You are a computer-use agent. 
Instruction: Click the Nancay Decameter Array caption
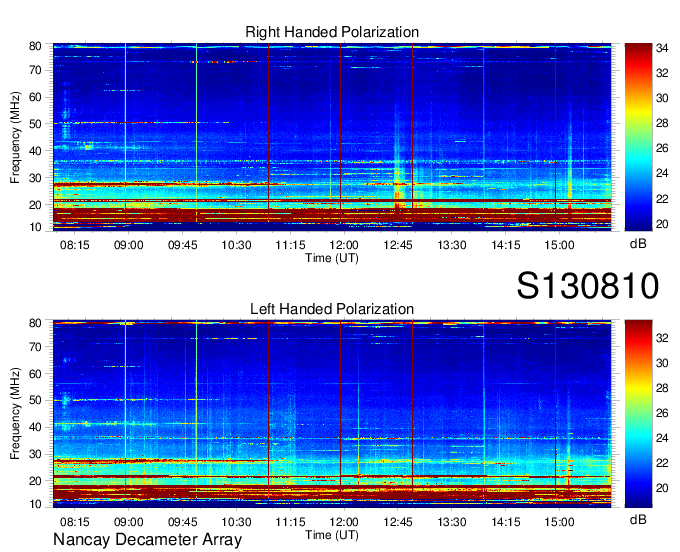pyautogui.click(x=147, y=540)
